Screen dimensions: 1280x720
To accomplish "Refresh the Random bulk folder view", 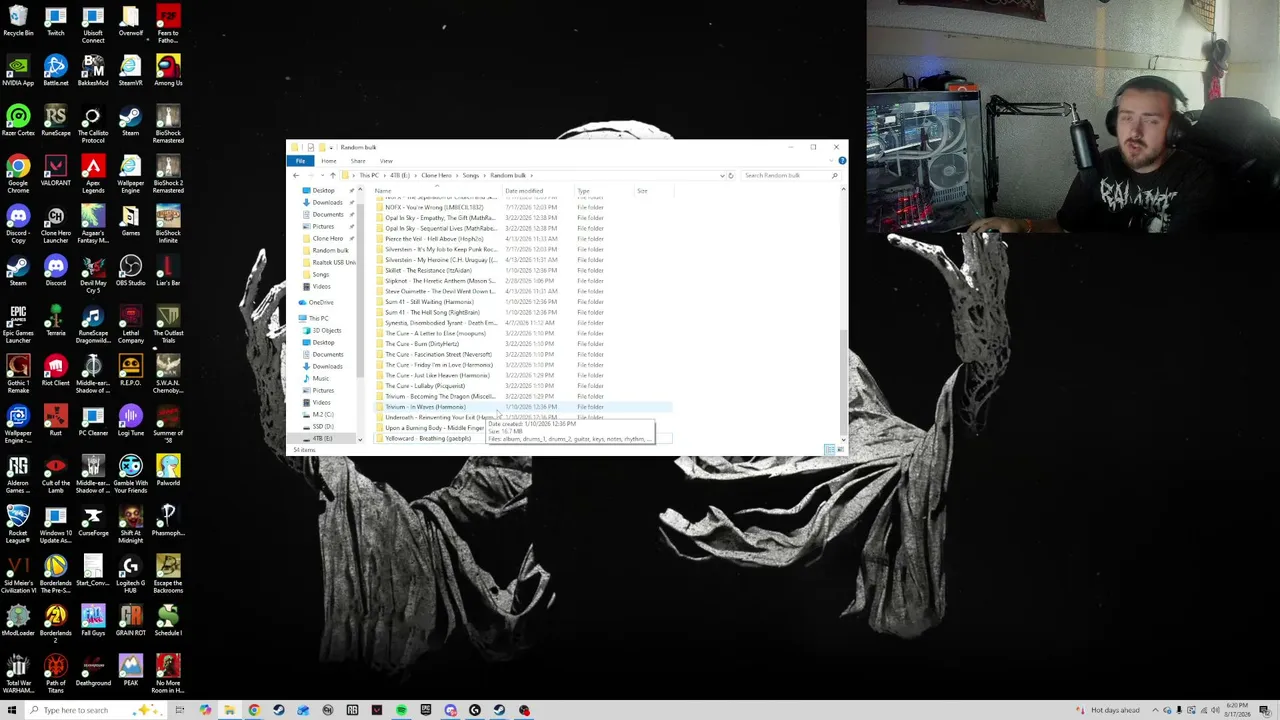I will pos(731,175).
